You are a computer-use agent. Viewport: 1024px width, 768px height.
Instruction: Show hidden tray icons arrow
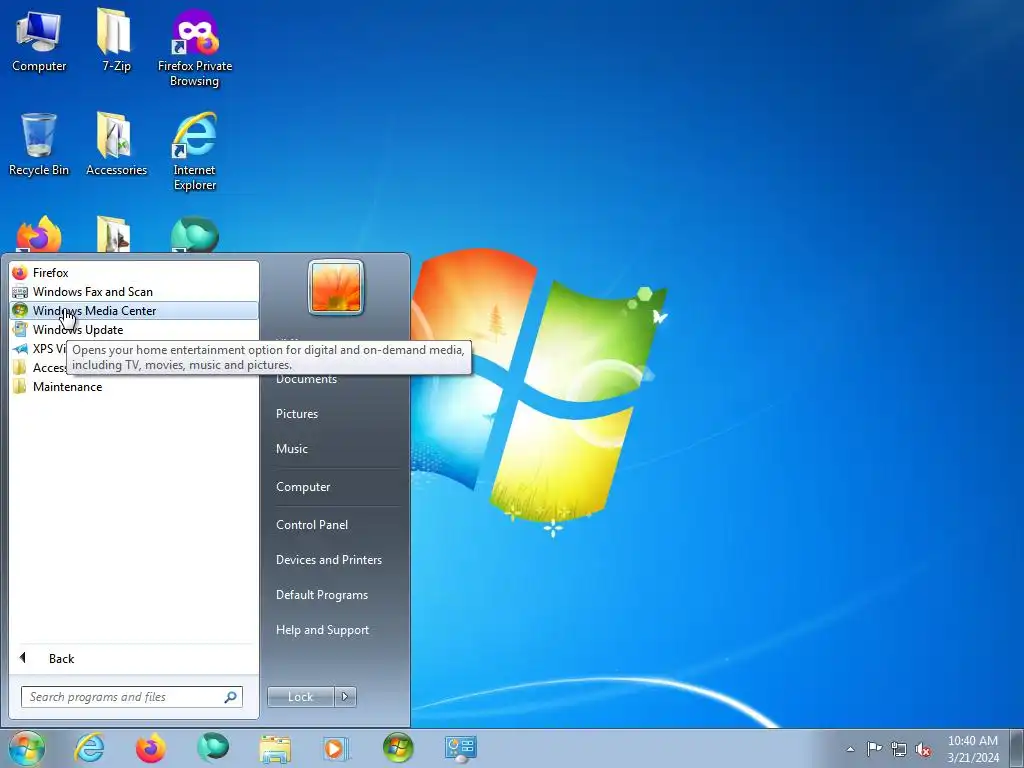pyautogui.click(x=850, y=749)
